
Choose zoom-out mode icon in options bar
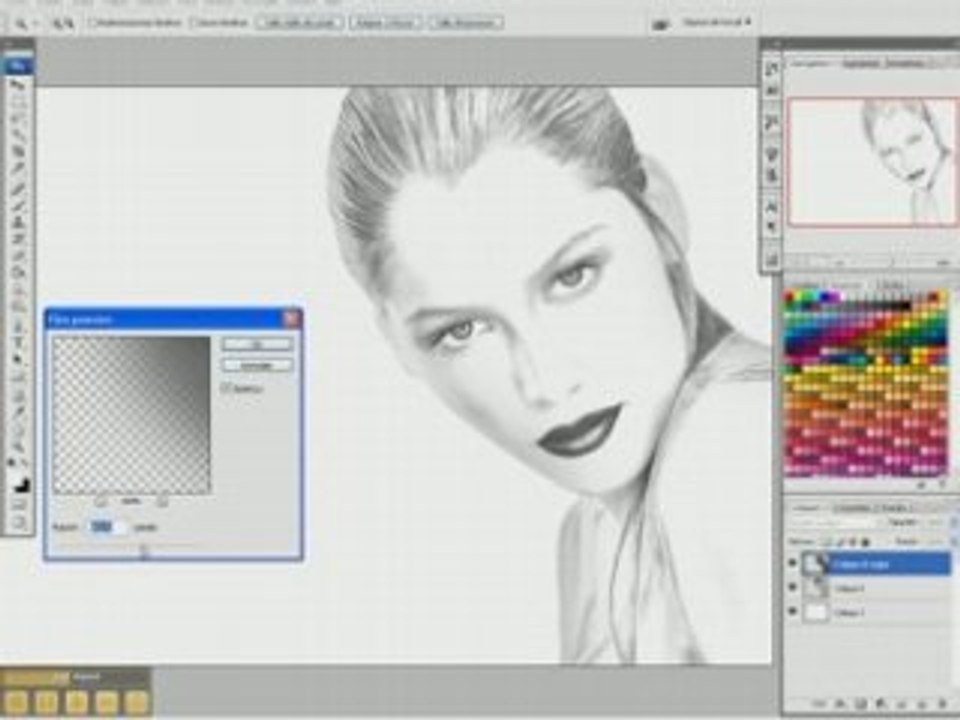69,23
